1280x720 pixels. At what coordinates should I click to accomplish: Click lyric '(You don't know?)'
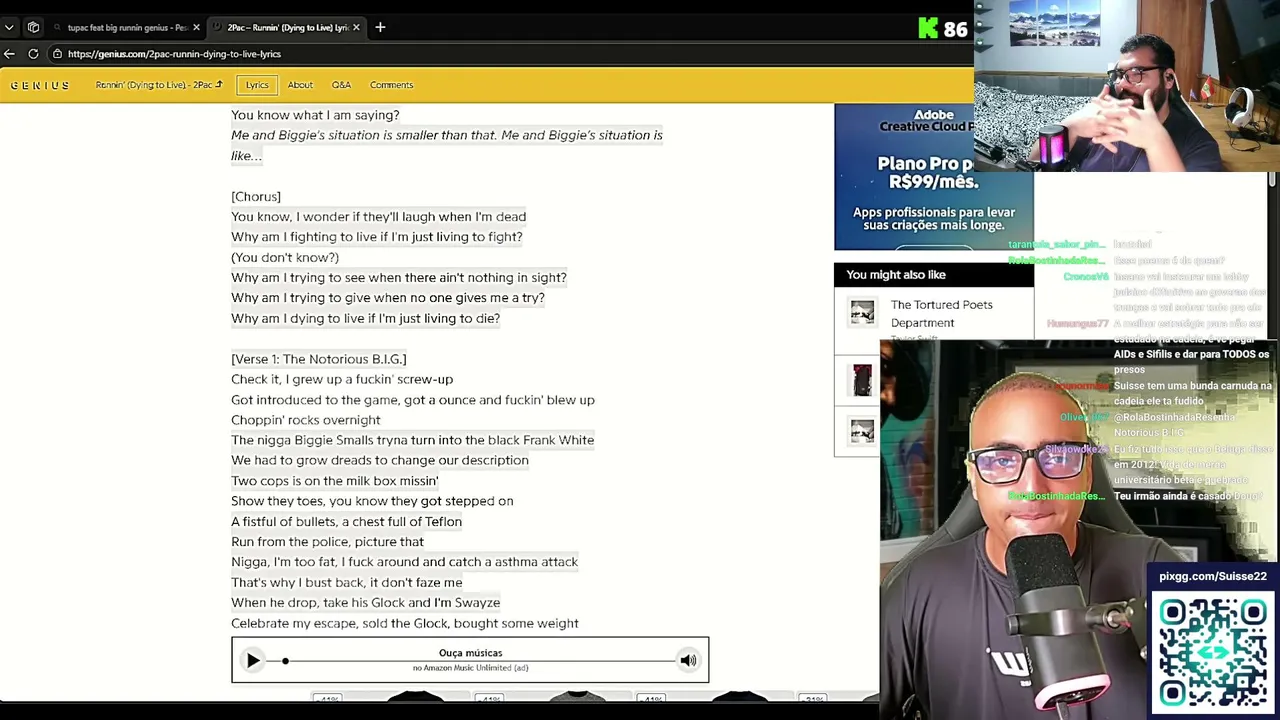(285, 258)
